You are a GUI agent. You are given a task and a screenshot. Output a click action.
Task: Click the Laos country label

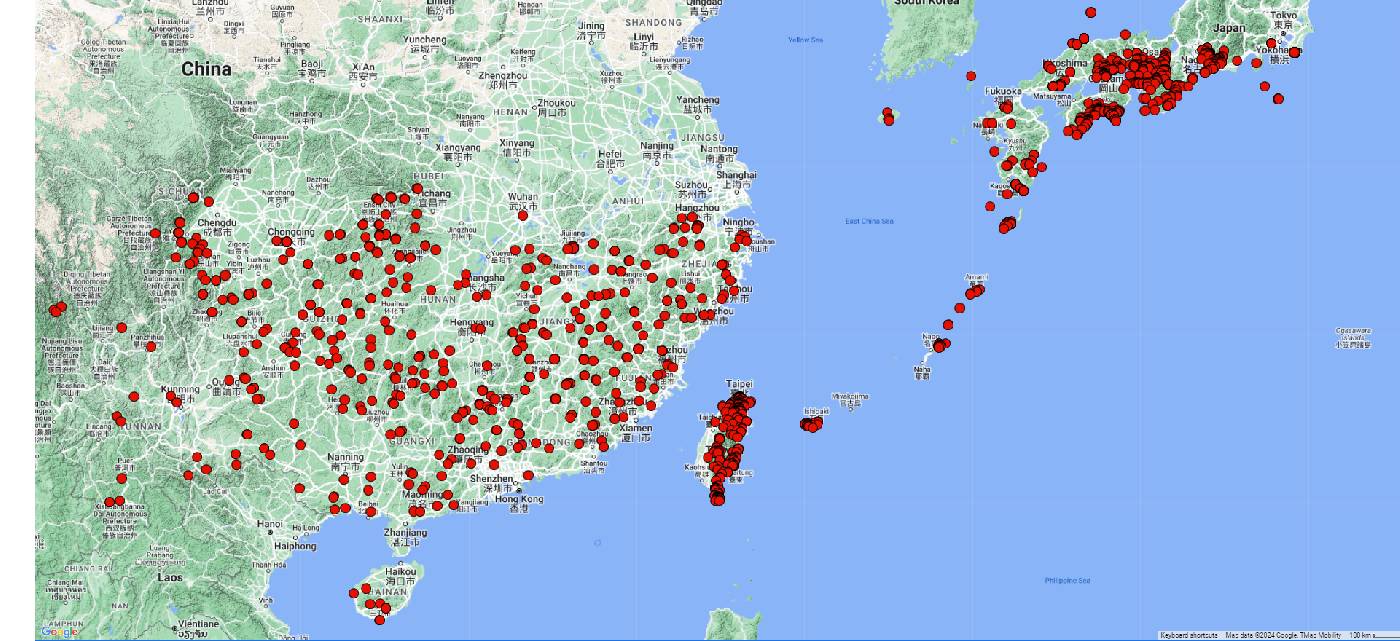(170, 577)
